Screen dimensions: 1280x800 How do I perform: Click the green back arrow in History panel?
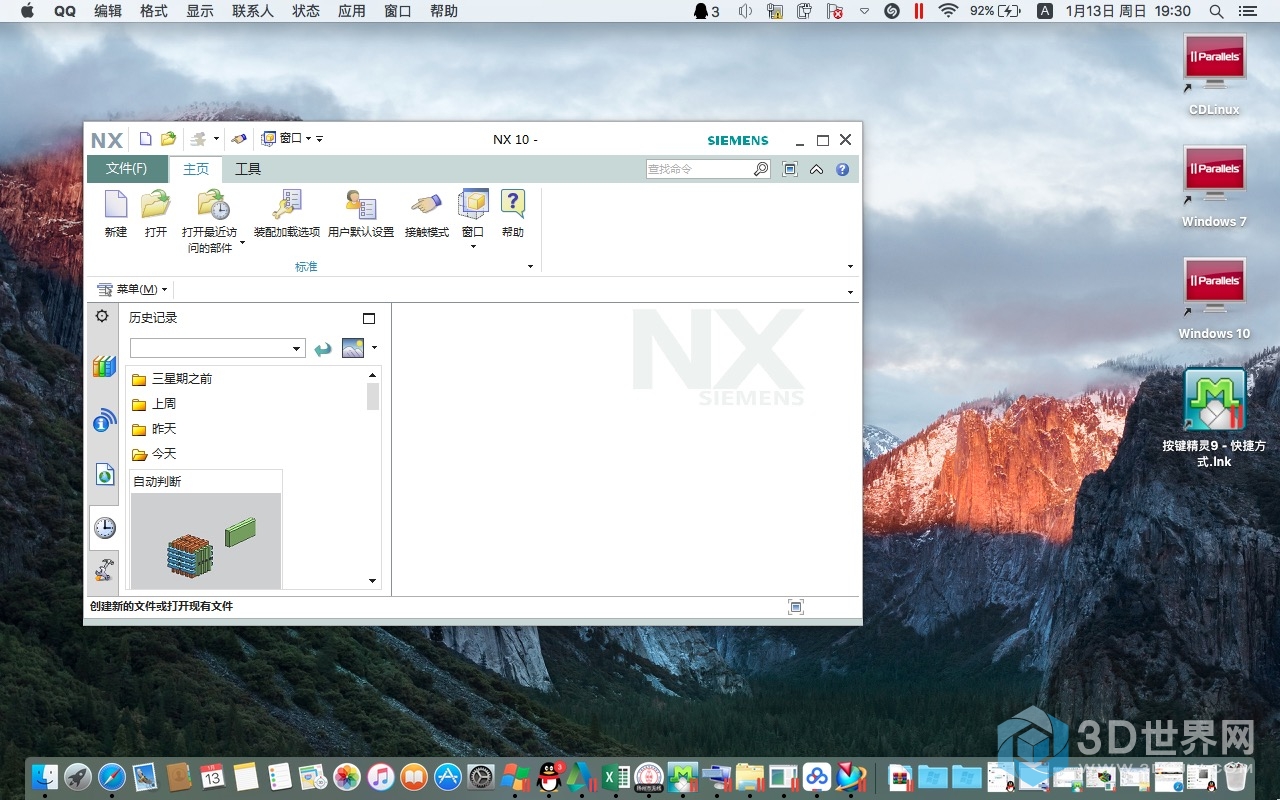(323, 349)
